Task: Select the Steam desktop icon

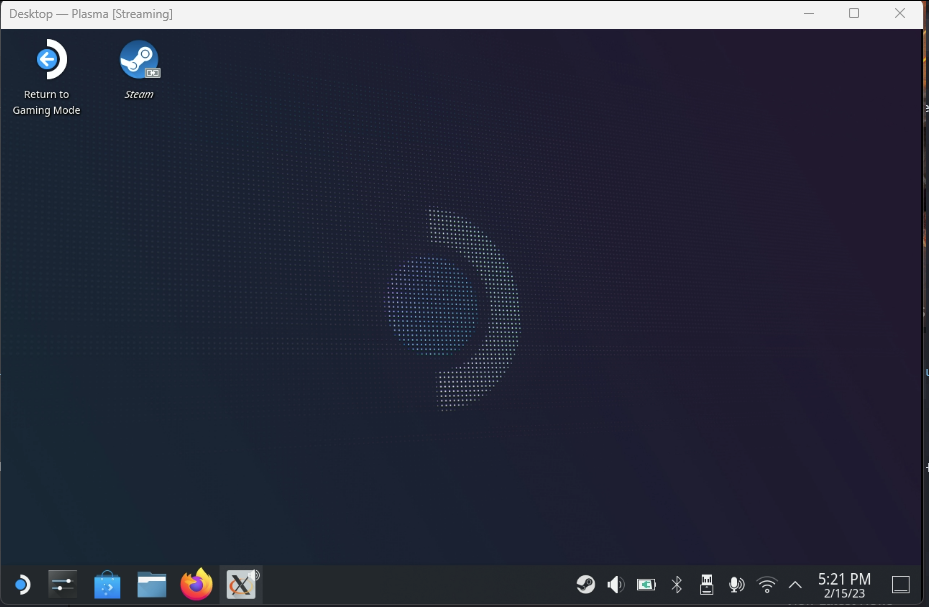Action: pos(138,60)
